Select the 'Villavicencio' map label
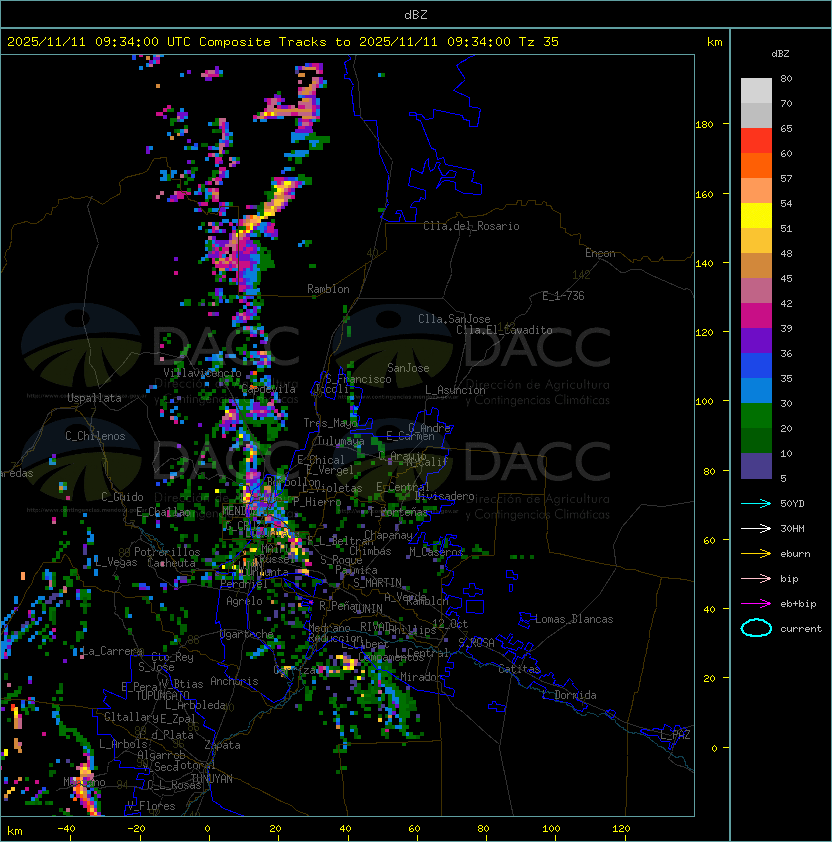This screenshot has width=832, height=842. [x=202, y=373]
